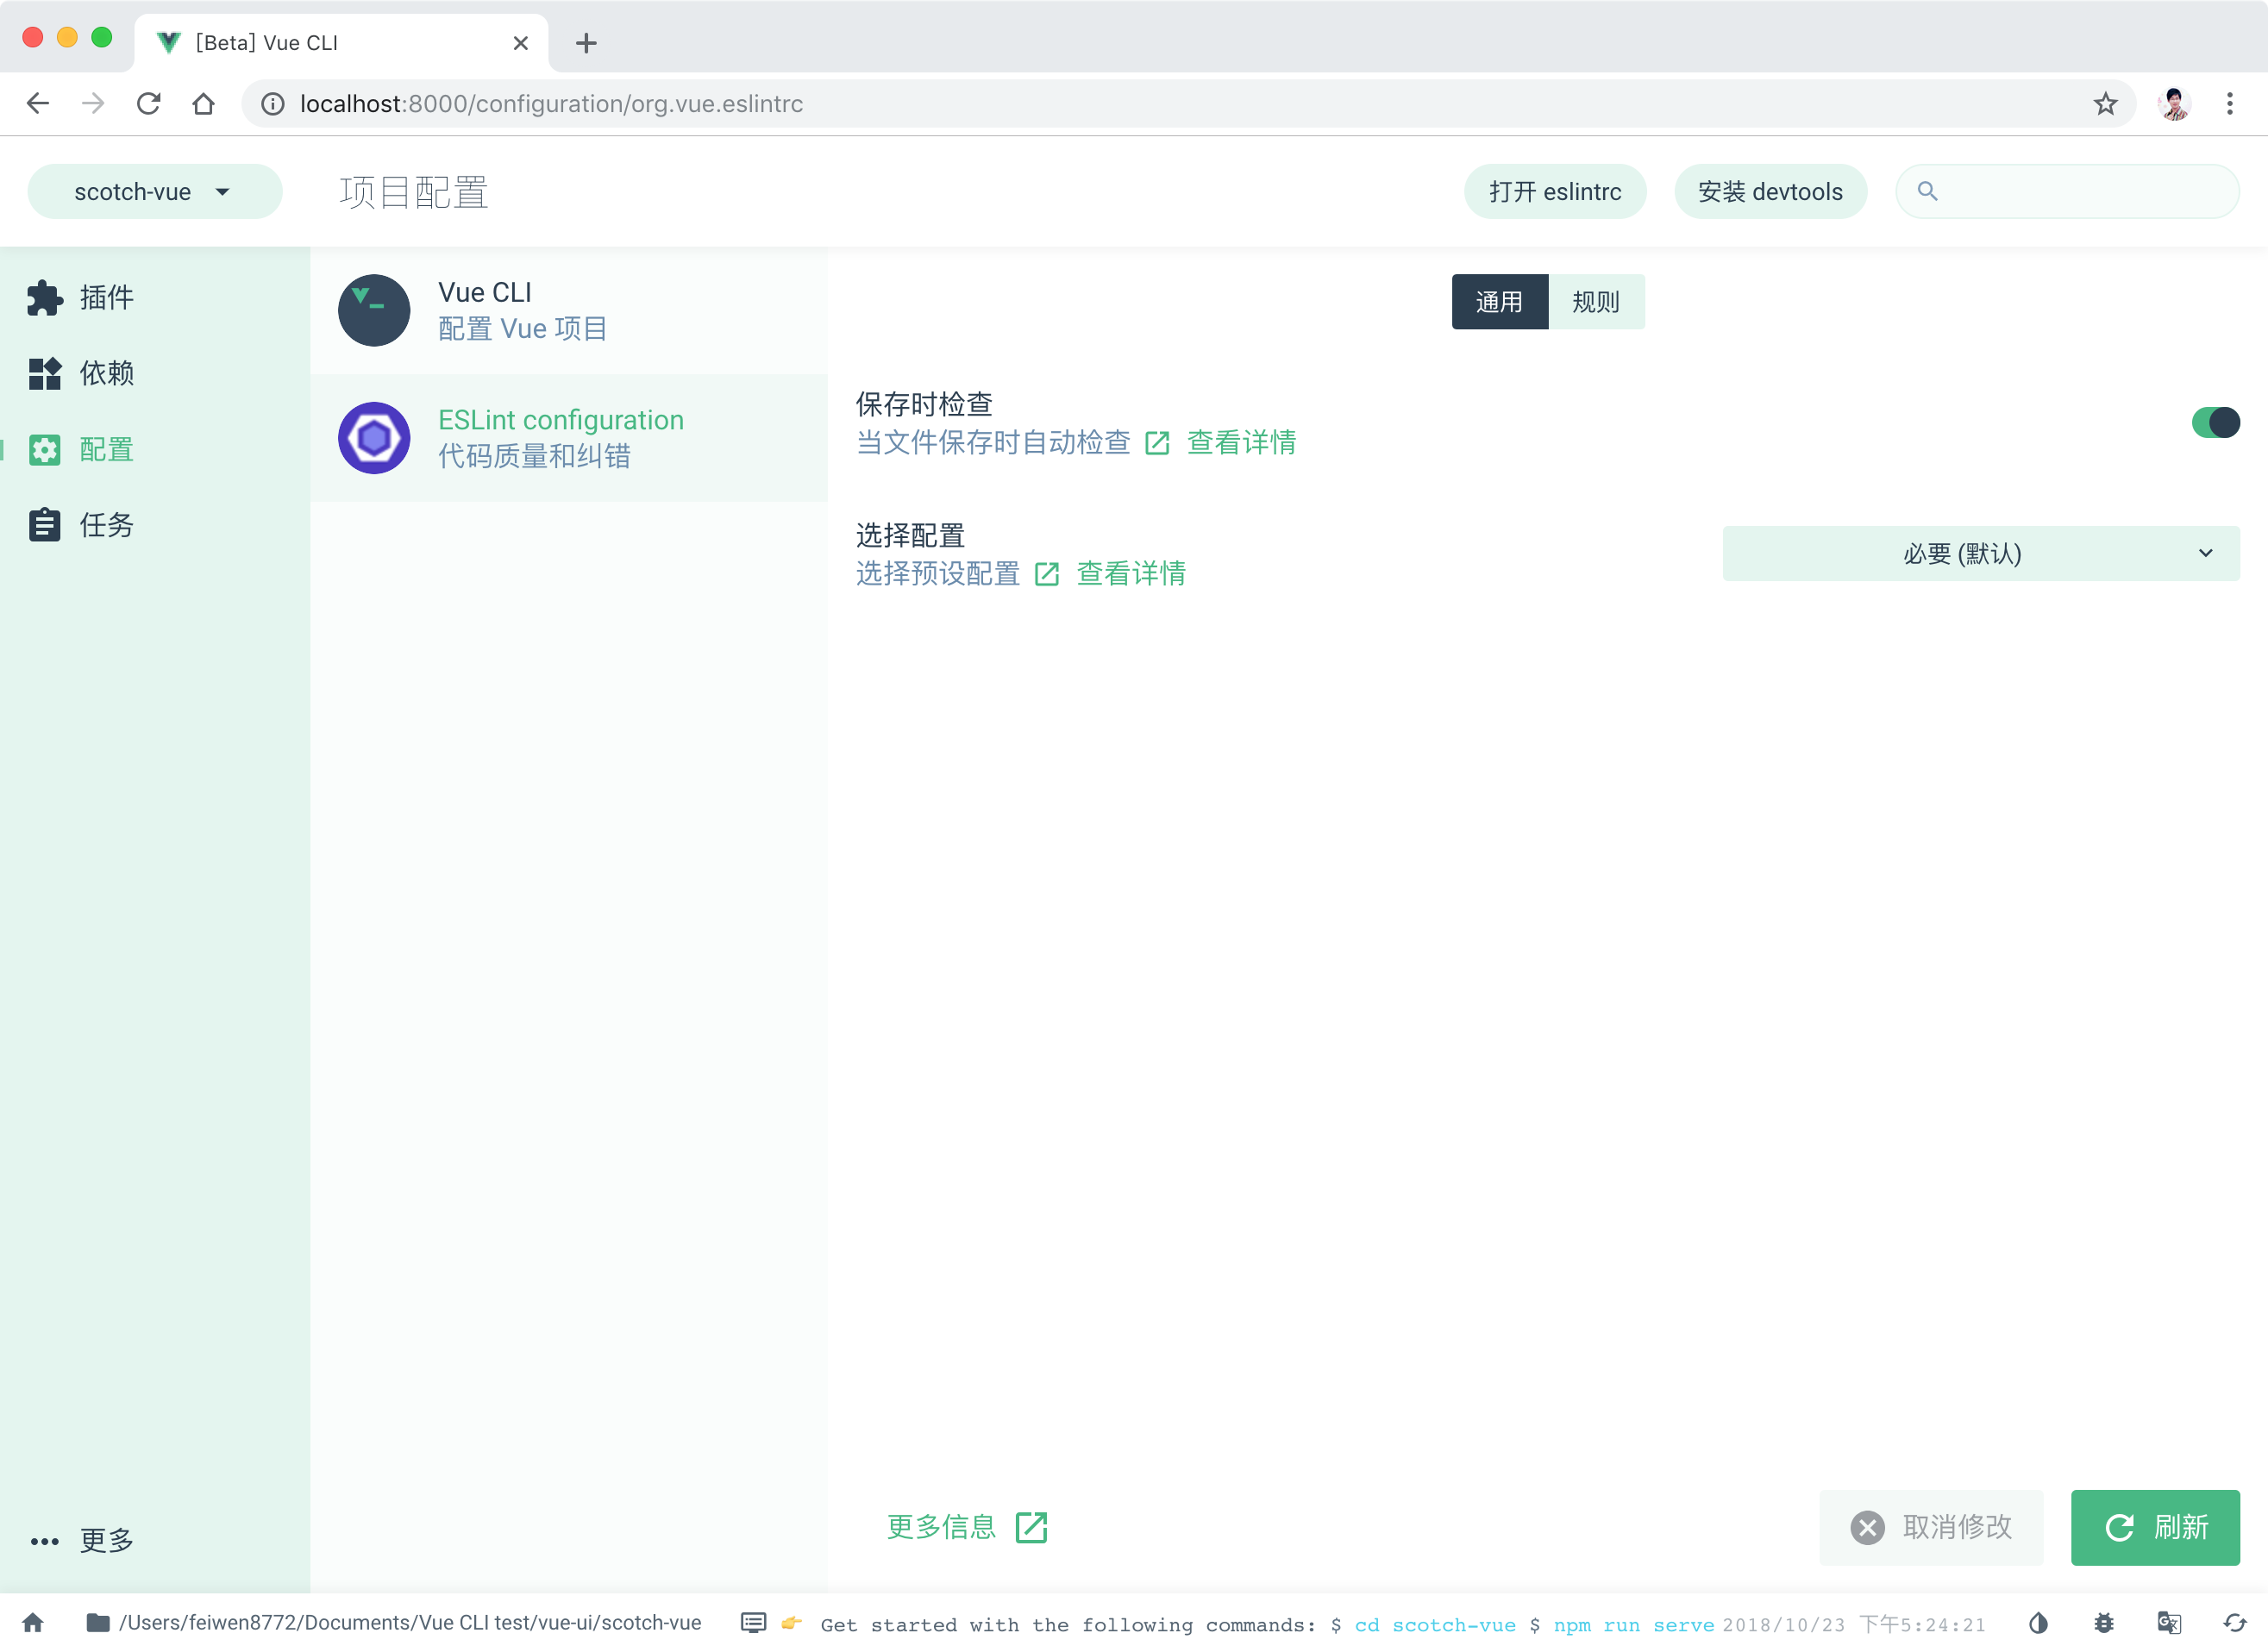
Task: Click external link icon next to 更多信息
Action: [x=1031, y=1527]
